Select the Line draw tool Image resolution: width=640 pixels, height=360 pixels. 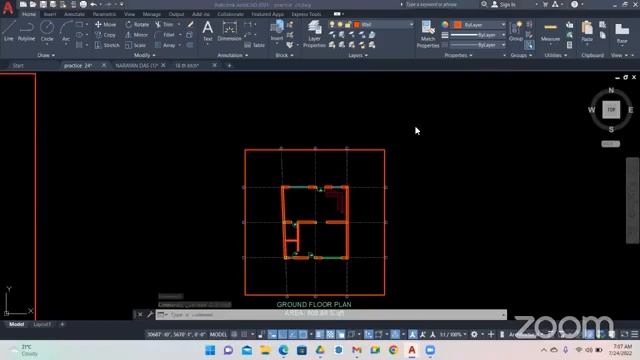coord(9,31)
